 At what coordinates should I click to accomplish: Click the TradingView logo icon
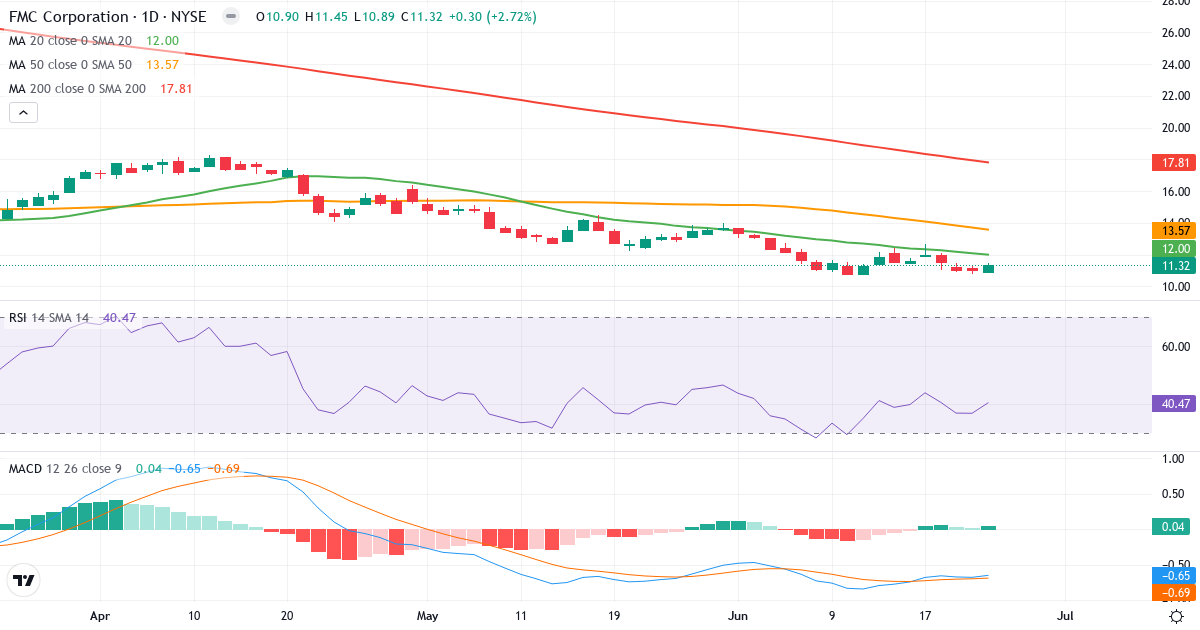click(x=24, y=580)
